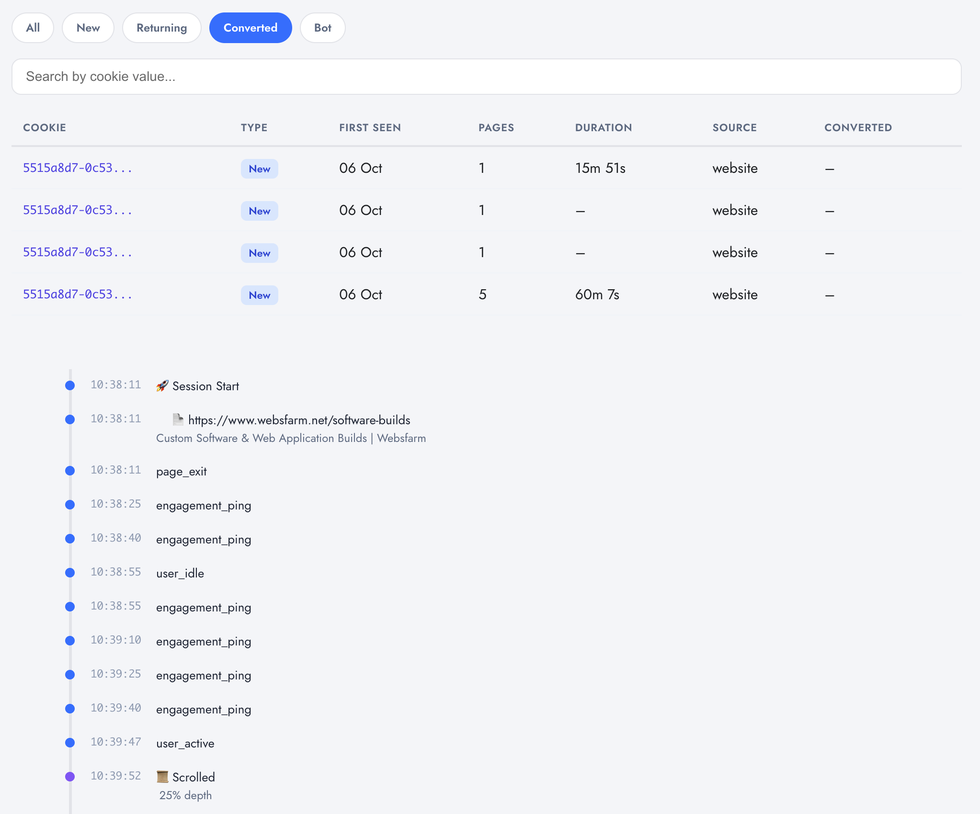
Task: Click the TYPE column header
Action: (254, 128)
